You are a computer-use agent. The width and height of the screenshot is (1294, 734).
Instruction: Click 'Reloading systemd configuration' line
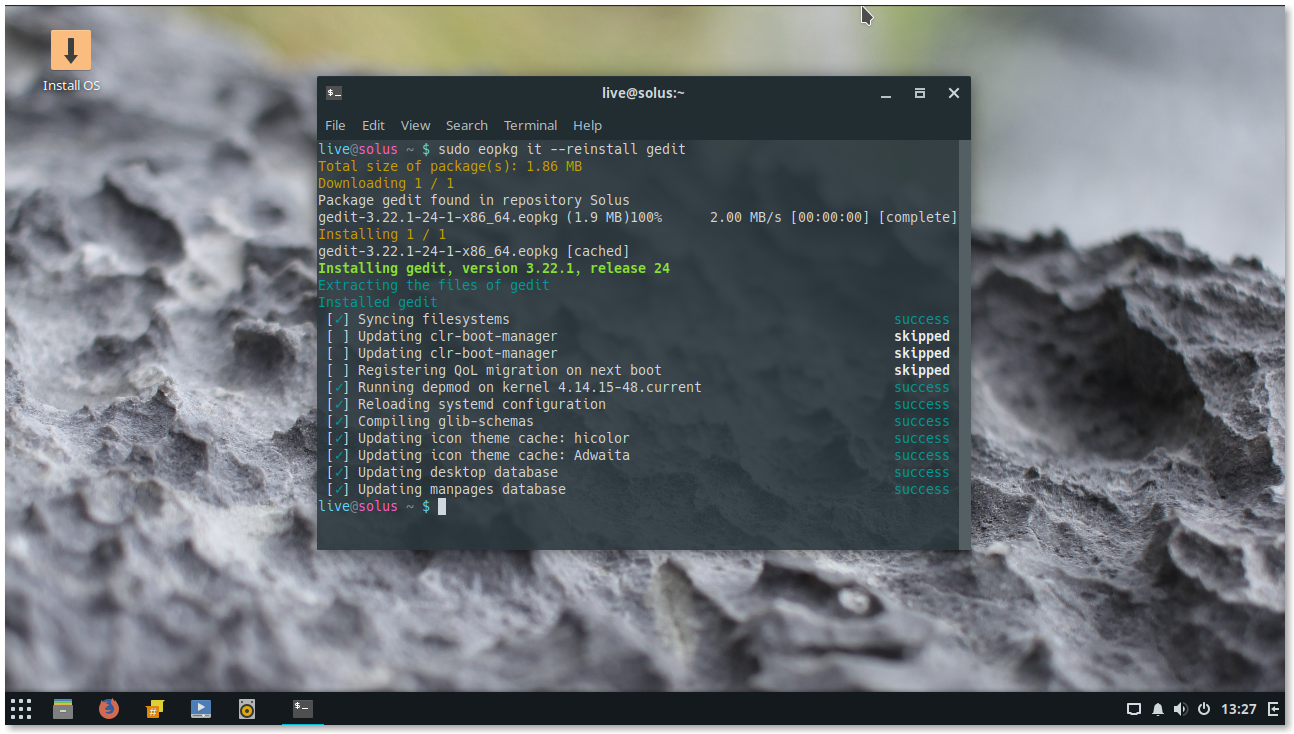482,404
